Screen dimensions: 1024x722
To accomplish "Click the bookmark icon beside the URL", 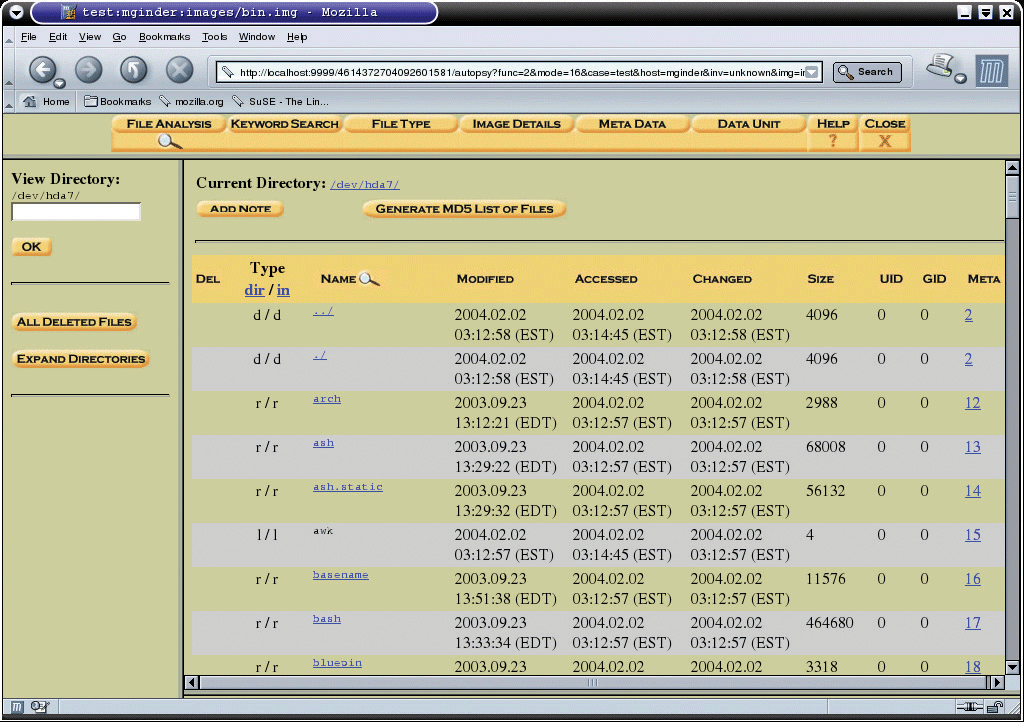I will [227, 72].
